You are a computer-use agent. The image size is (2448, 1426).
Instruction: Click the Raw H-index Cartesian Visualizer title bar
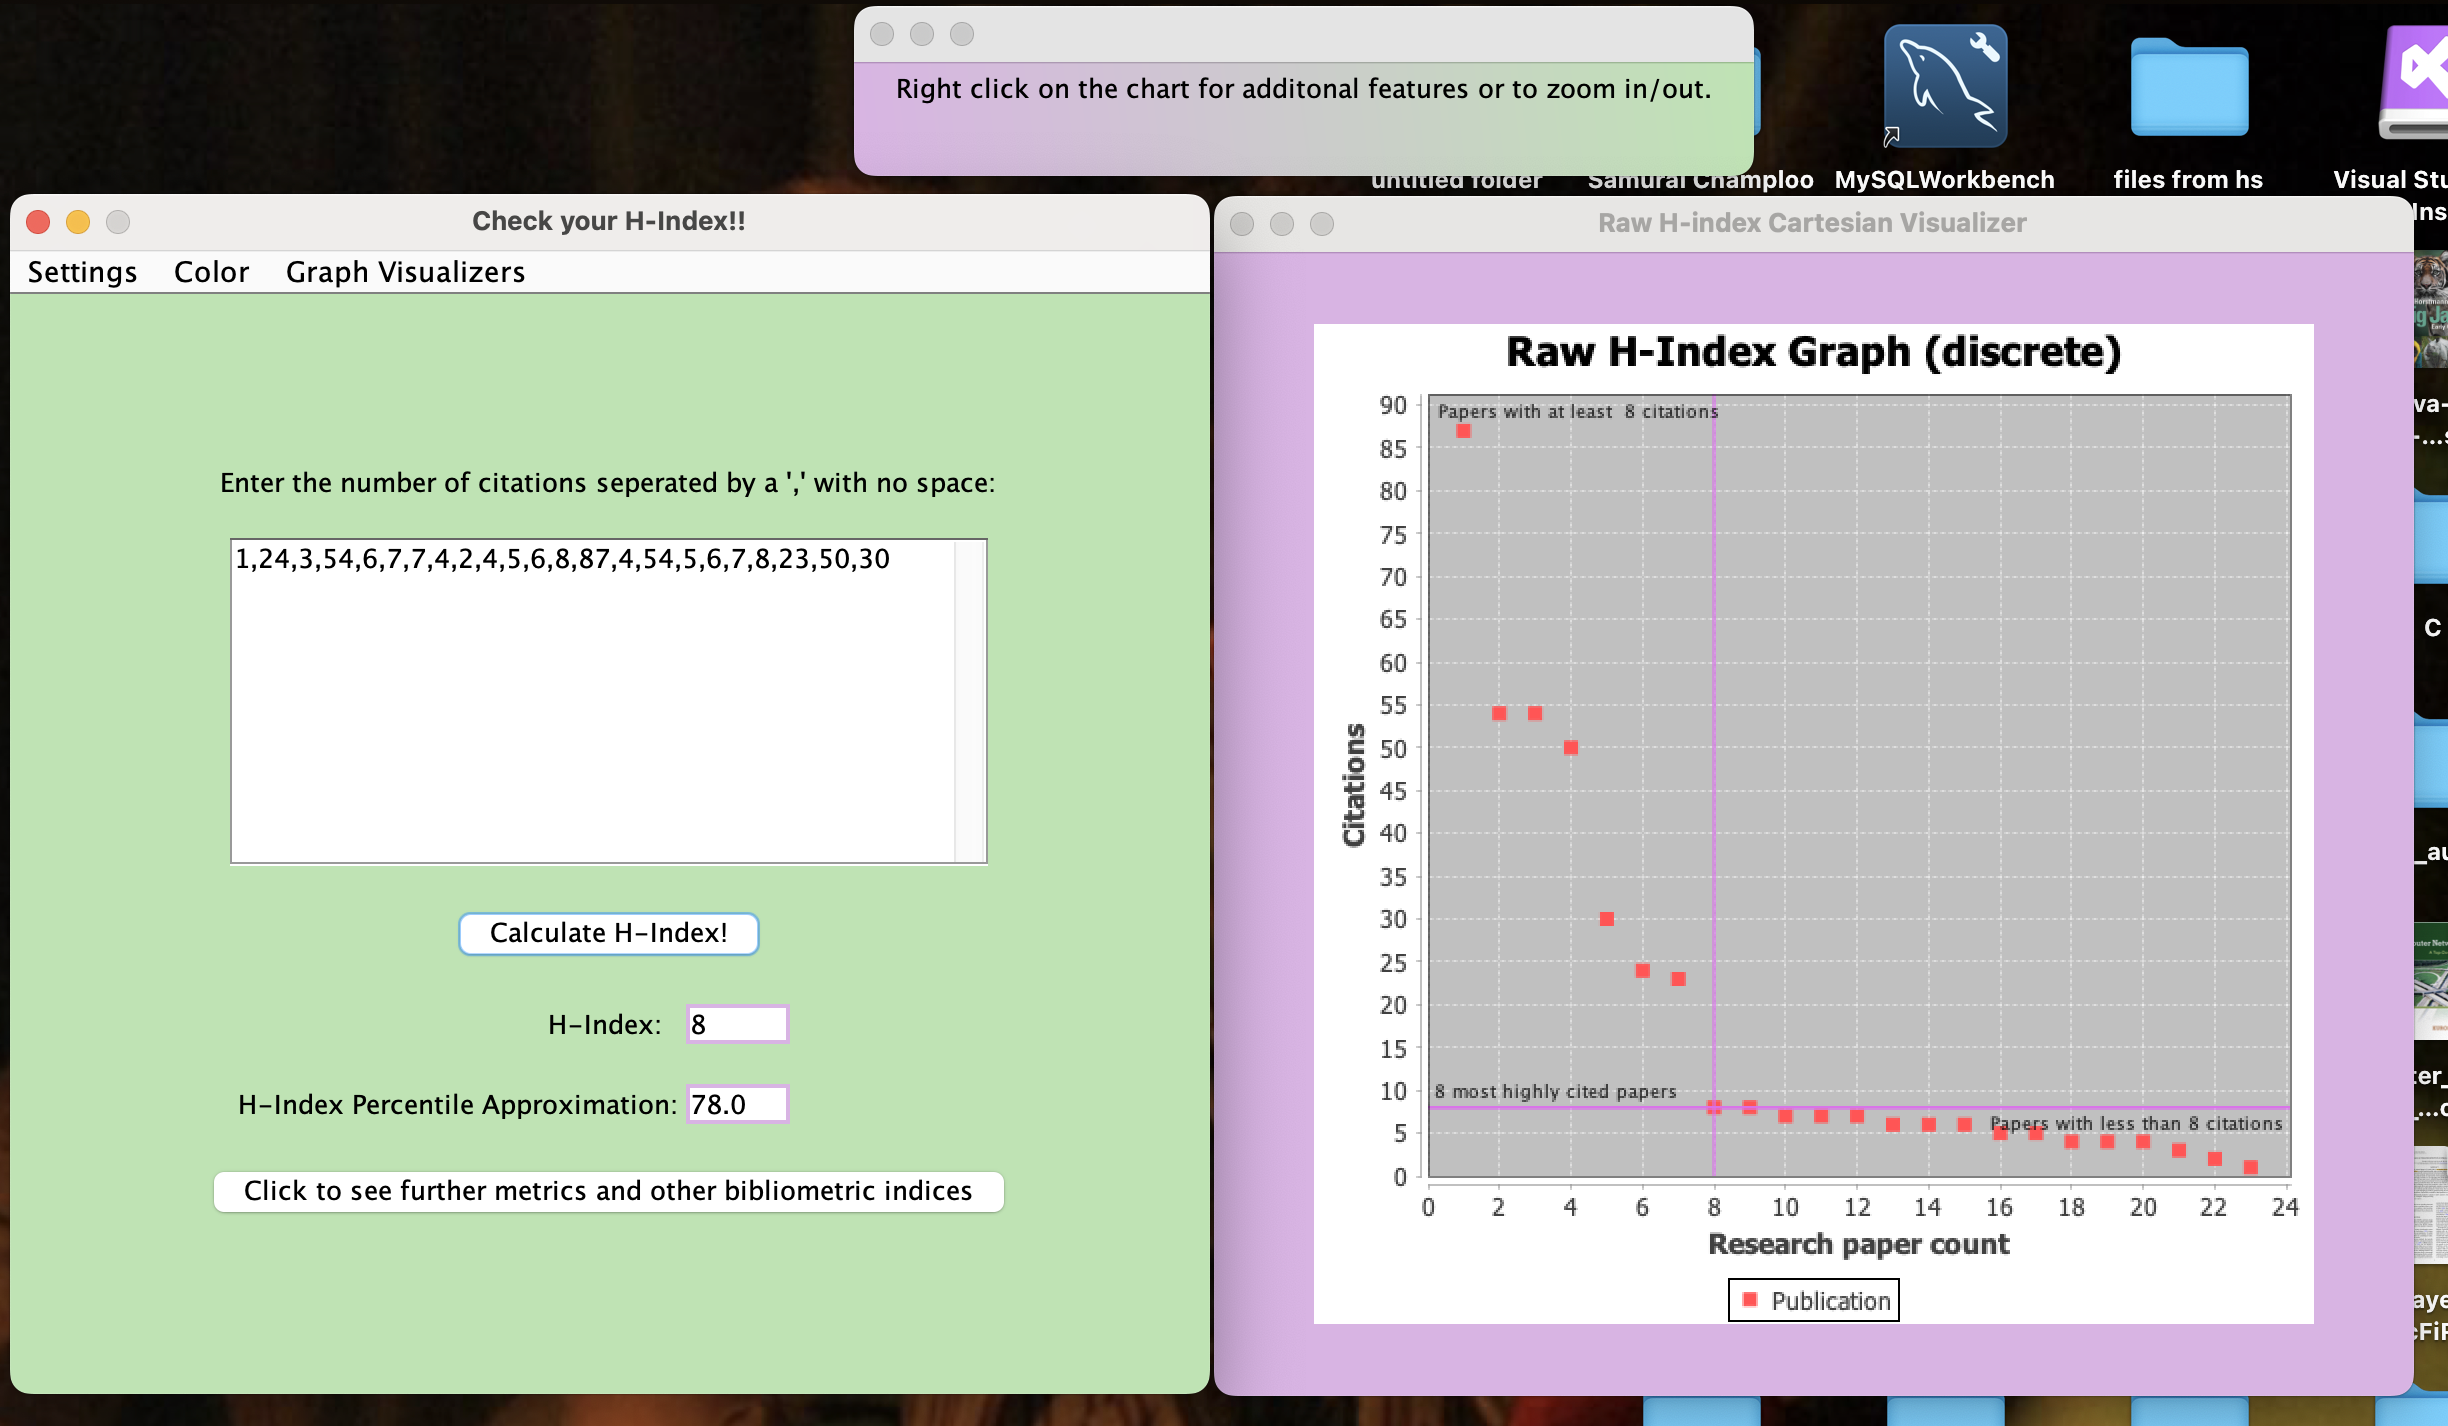[x=1811, y=223]
